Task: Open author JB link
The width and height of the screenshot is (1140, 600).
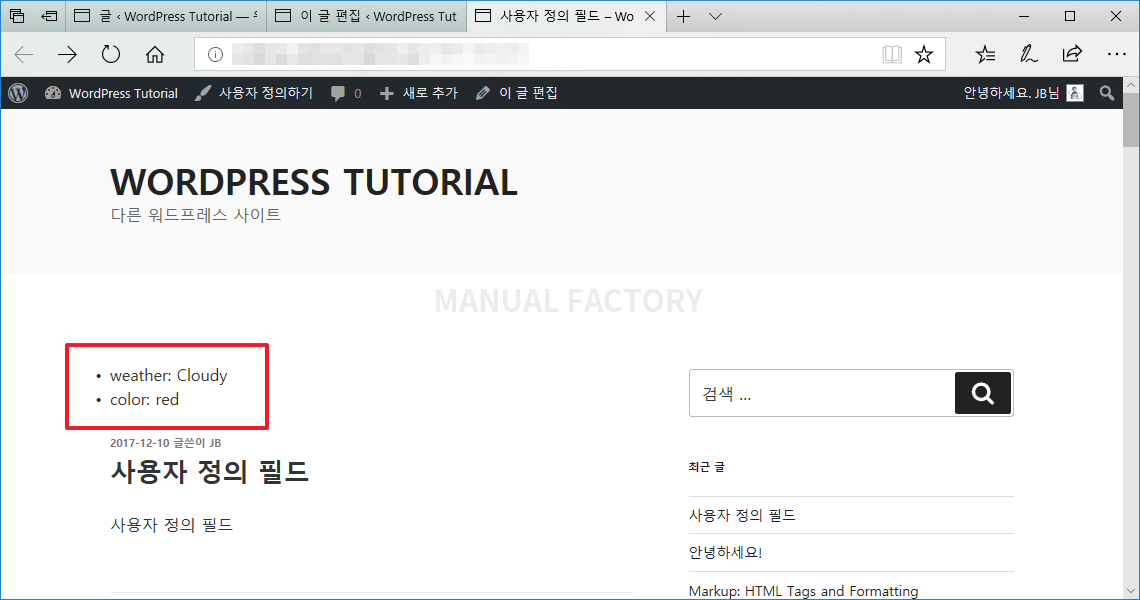Action: (215, 443)
